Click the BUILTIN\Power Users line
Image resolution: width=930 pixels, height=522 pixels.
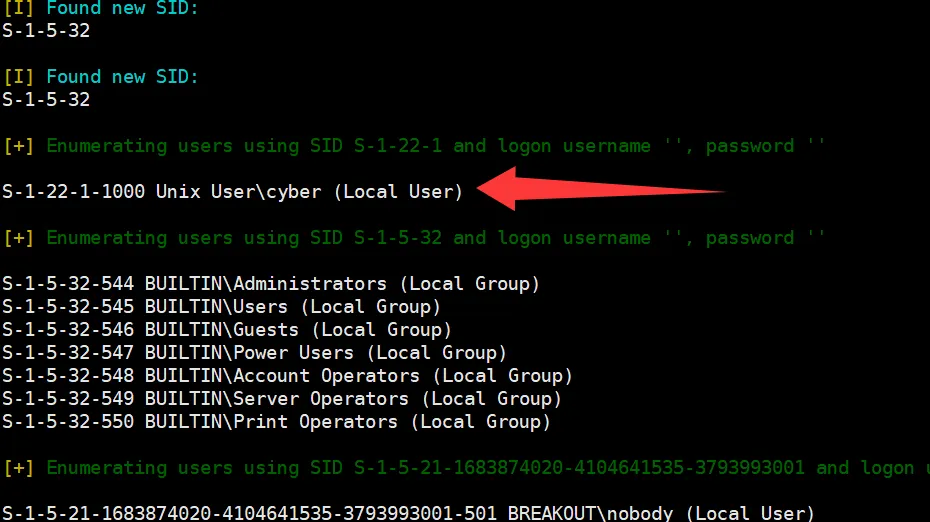pos(254,353)
